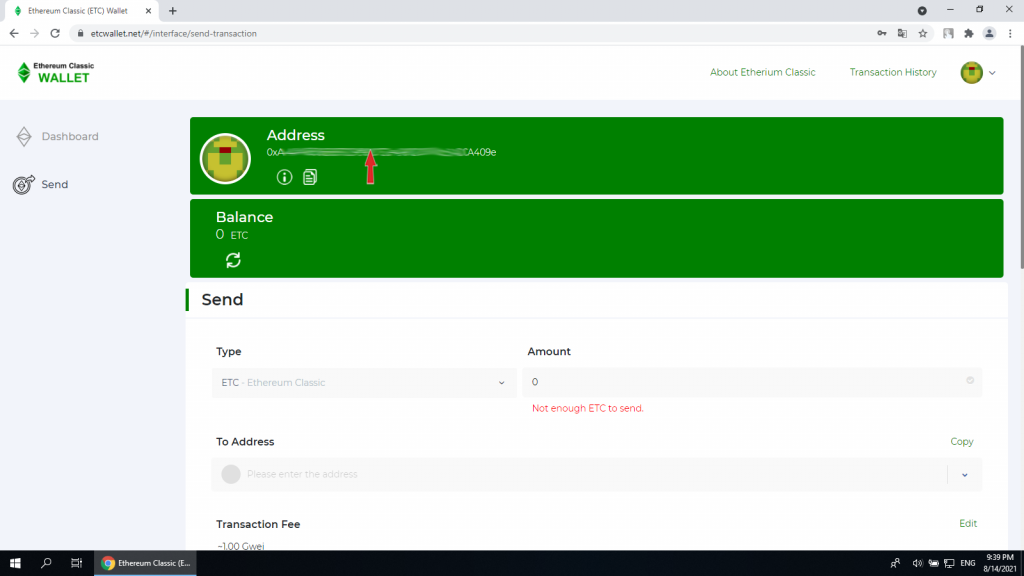Viewport: 1024px width, 576px height.
Task: Click the Amount input field
Action: [740, 383]
